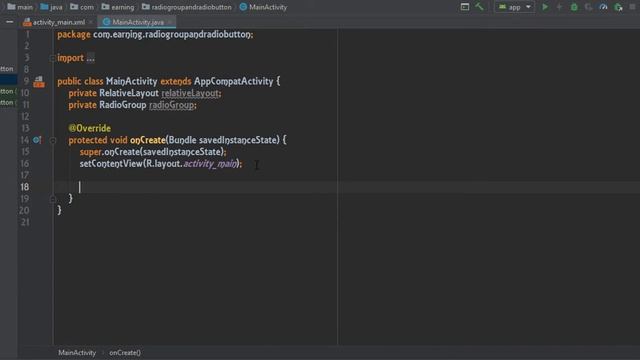The image size is (640, 360).
Task: Click the RadioGroup type on line 11
Action: [122, 105]
